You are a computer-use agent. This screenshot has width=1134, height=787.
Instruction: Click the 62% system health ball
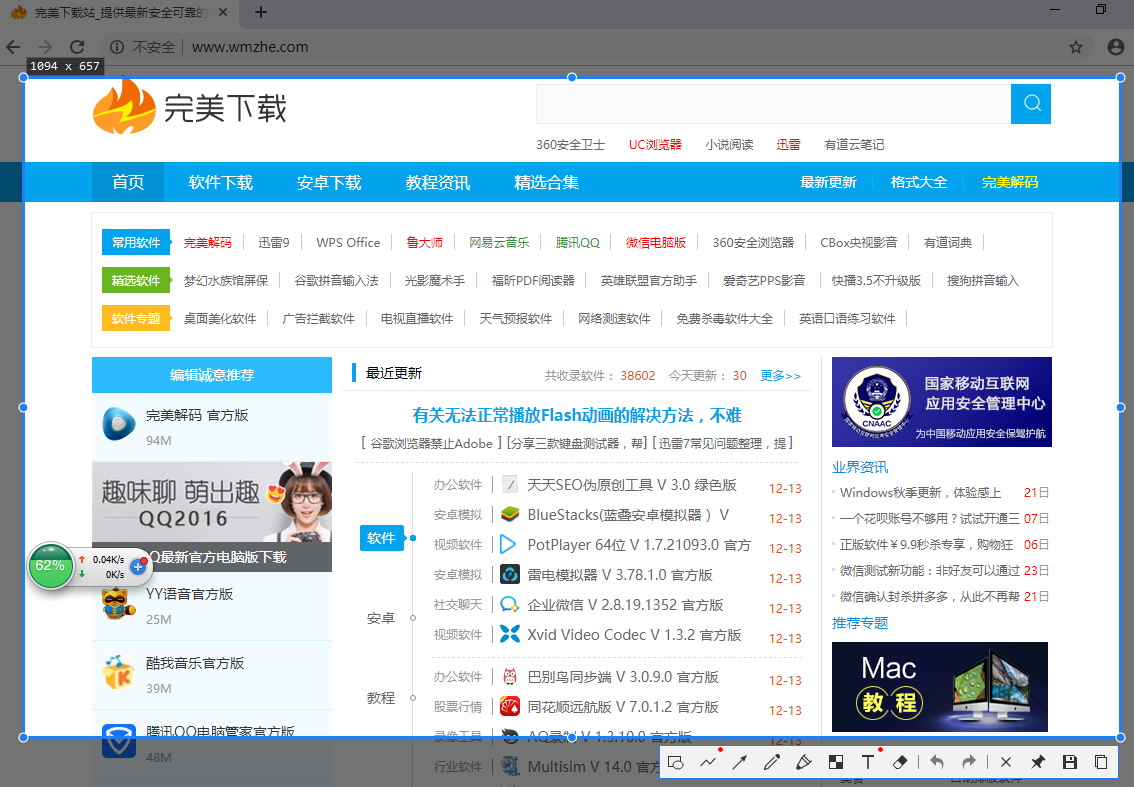point(51,566)
